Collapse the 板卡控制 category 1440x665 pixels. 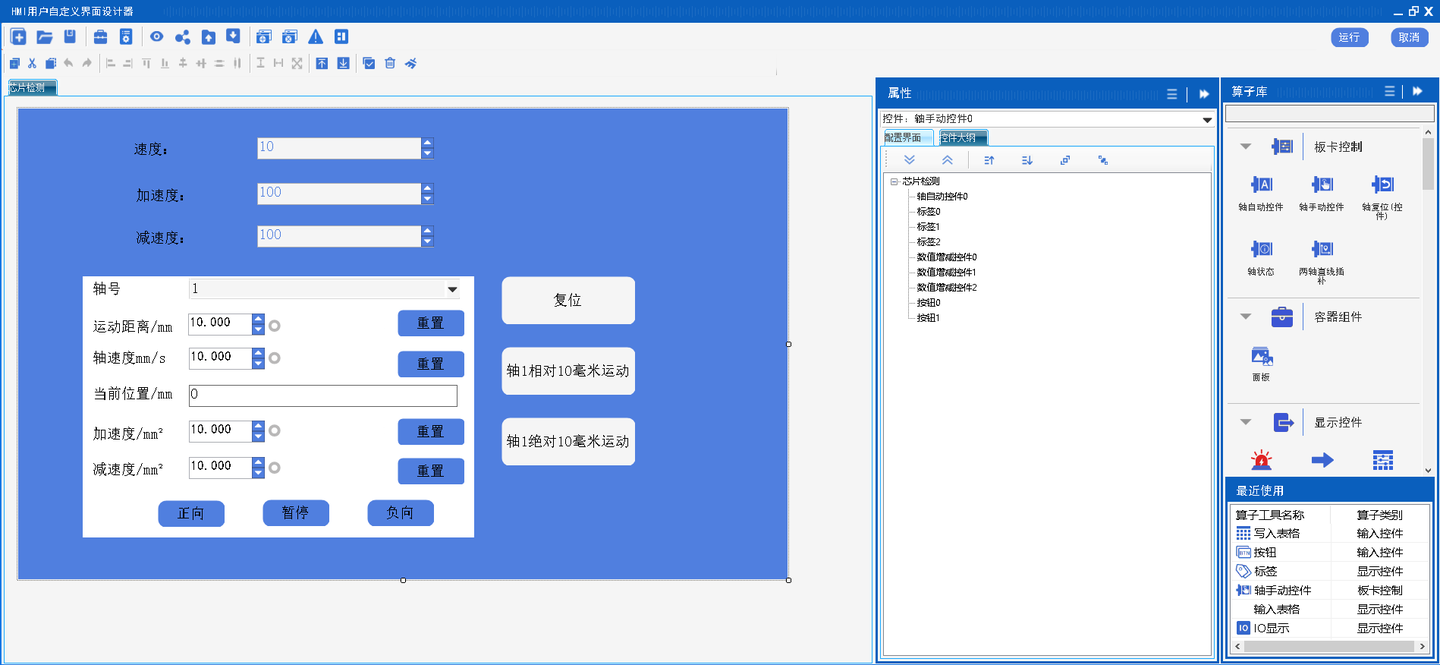tap(1246, 147)
